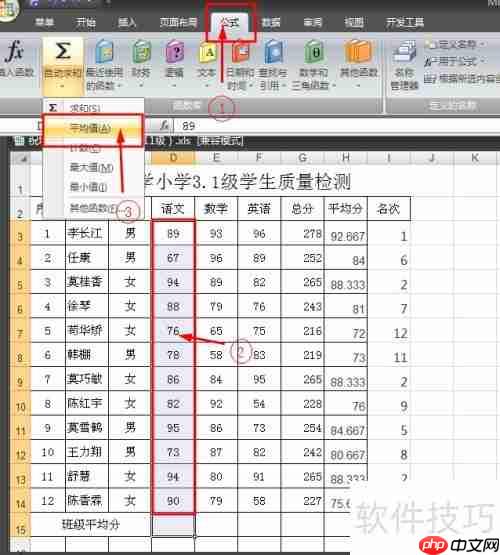
Task: Open the Math and Trig functions icon
Action: [x=314, y=52]
